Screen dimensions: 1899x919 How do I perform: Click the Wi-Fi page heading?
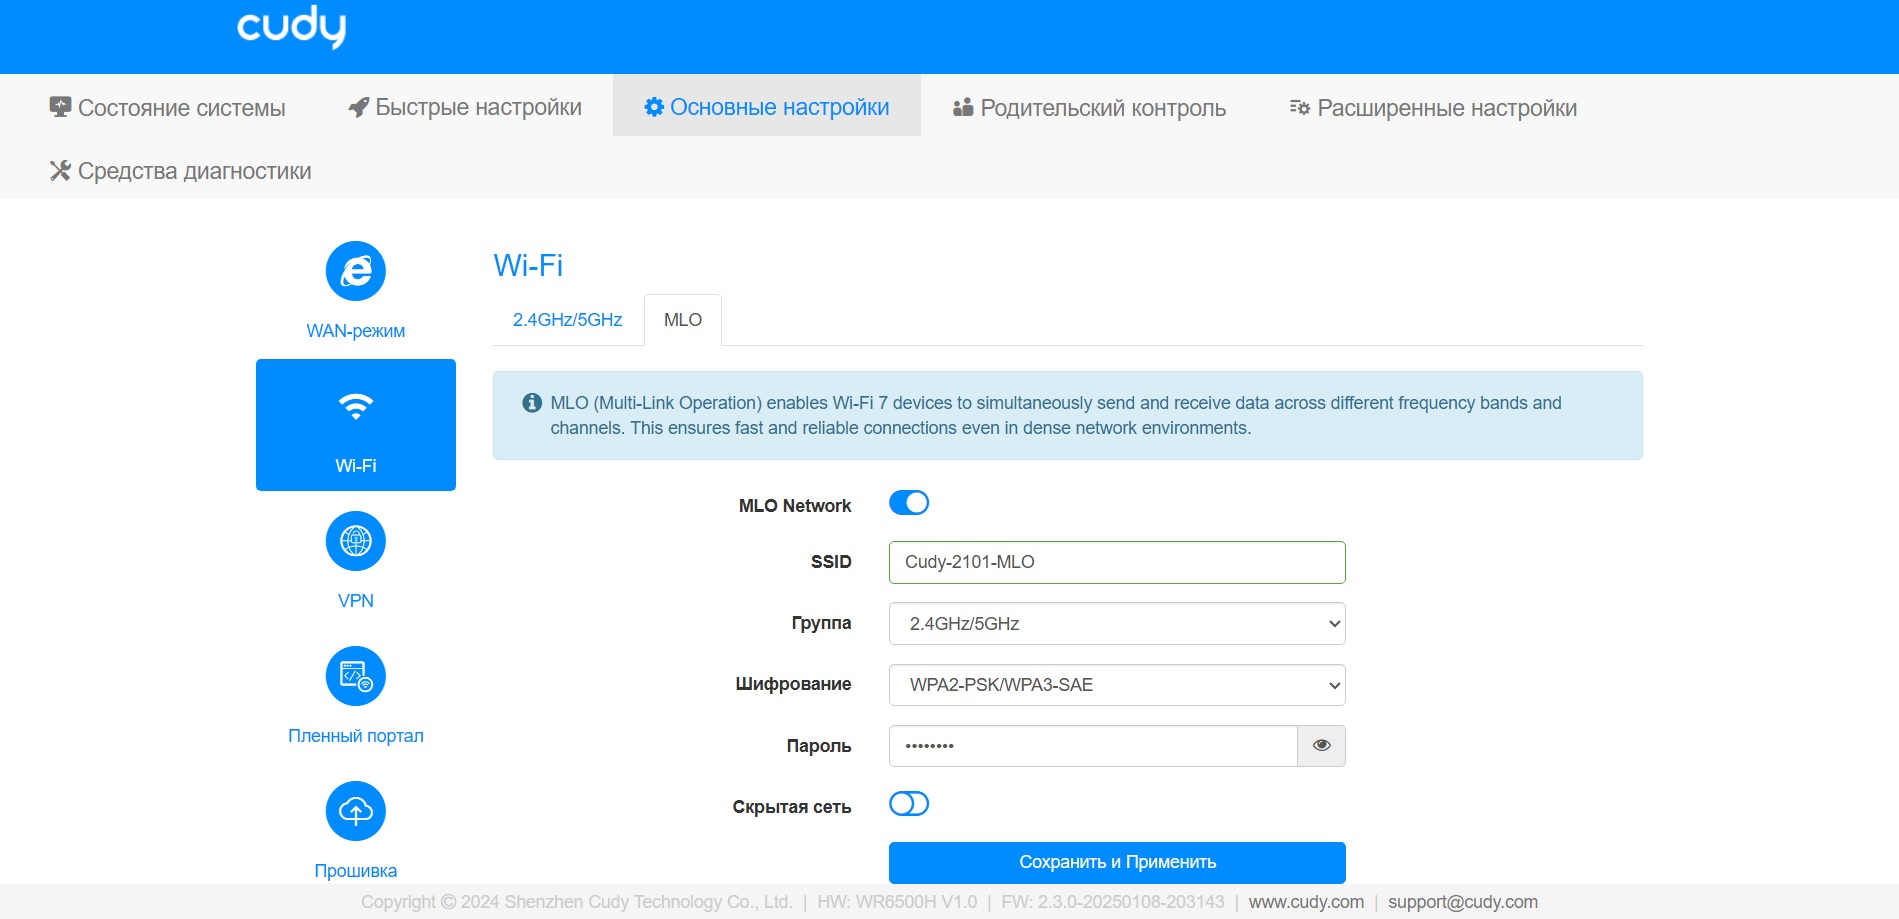[x=528, y=265]
